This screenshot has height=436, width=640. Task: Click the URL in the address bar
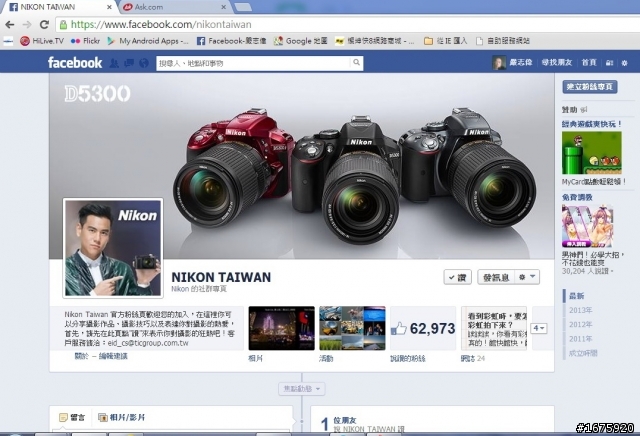pyautogui.click(x=161, y=24)
